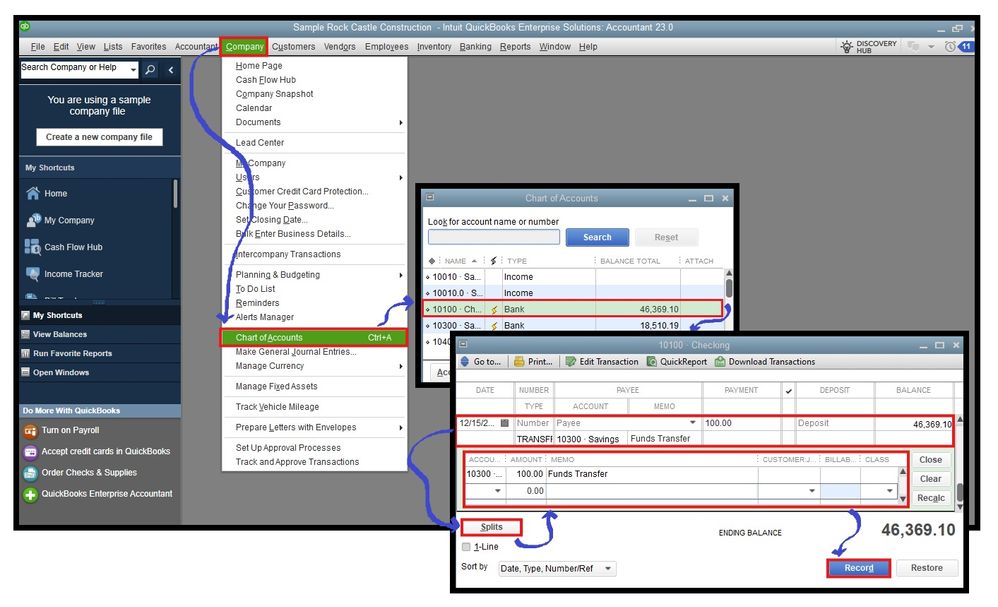998x607 pixels.
Task: Open the Discovery Hub lightbulb
Action: click(x=847, y=46)
